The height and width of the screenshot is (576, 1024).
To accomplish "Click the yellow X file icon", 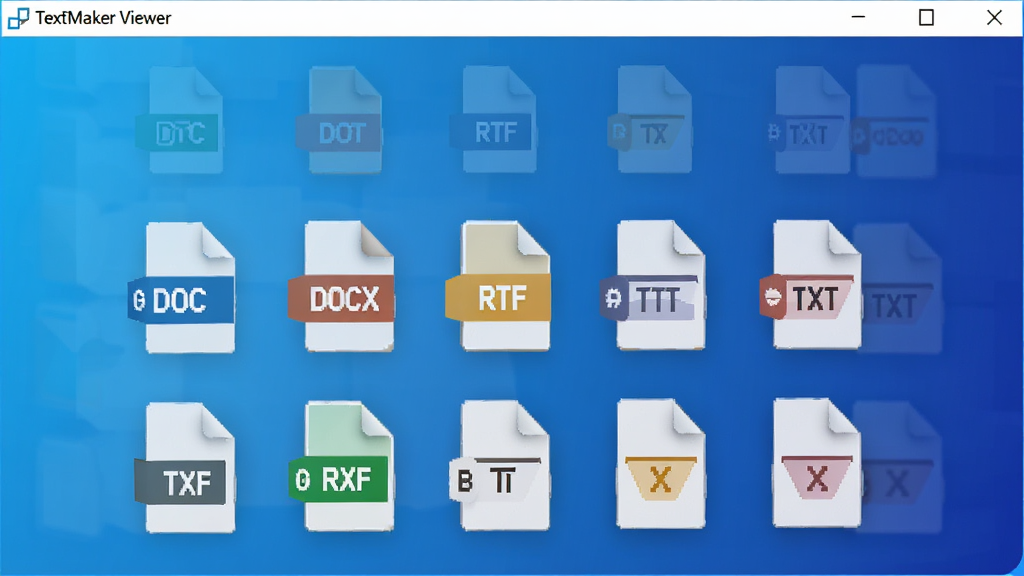I will click(661, 464).
